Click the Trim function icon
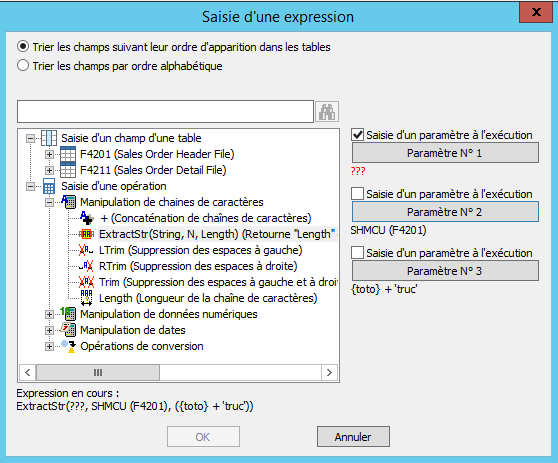The width and height of the screenshot is (558, 463). [x=86, y=282]
